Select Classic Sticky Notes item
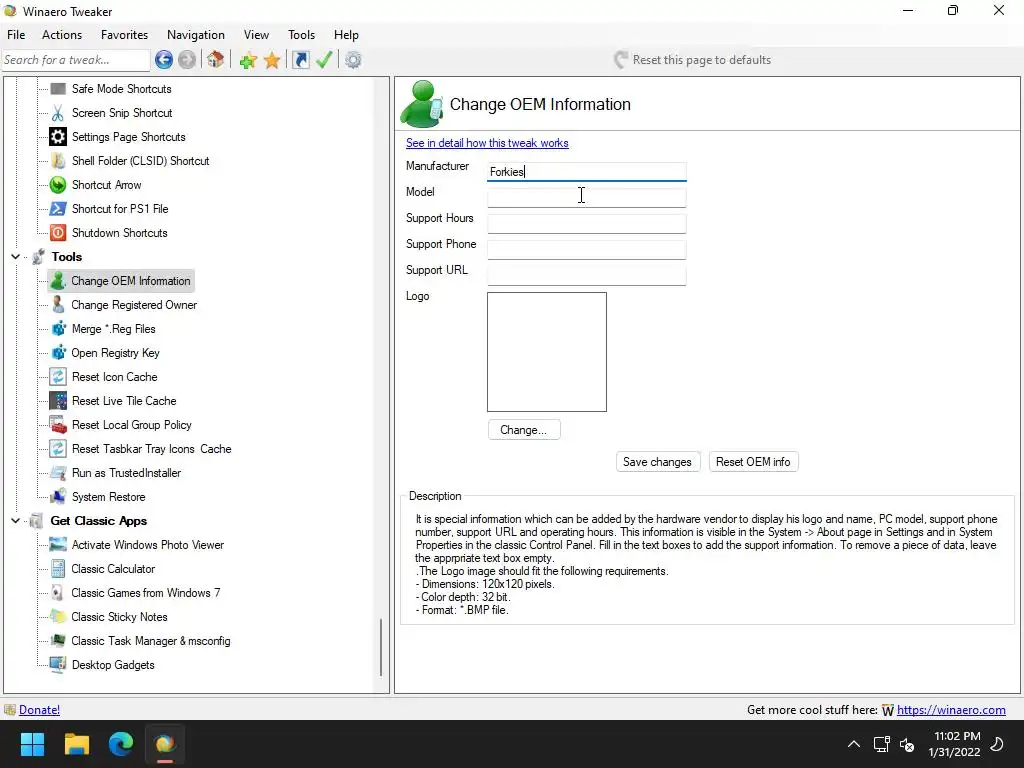 click(120, 617)
